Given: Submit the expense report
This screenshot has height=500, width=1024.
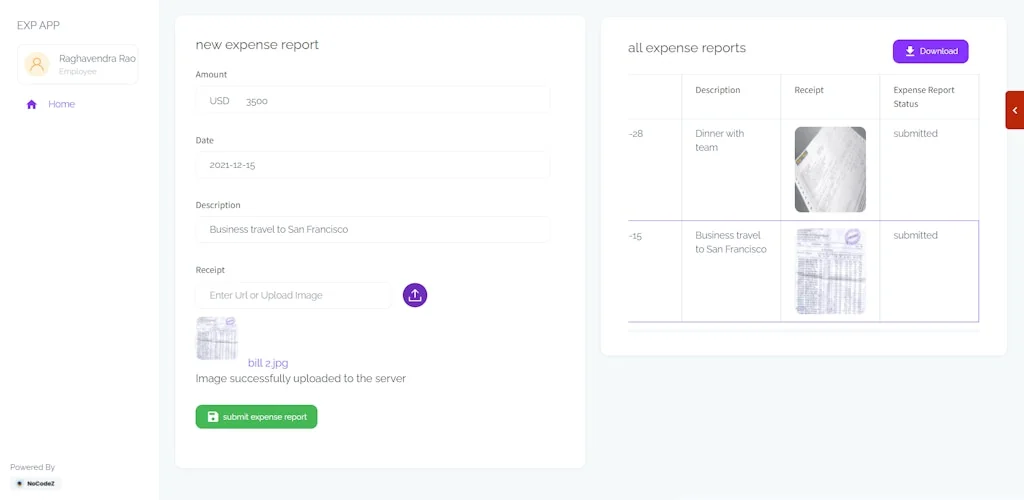Looking at the screenshot, I should pos(256,417).
